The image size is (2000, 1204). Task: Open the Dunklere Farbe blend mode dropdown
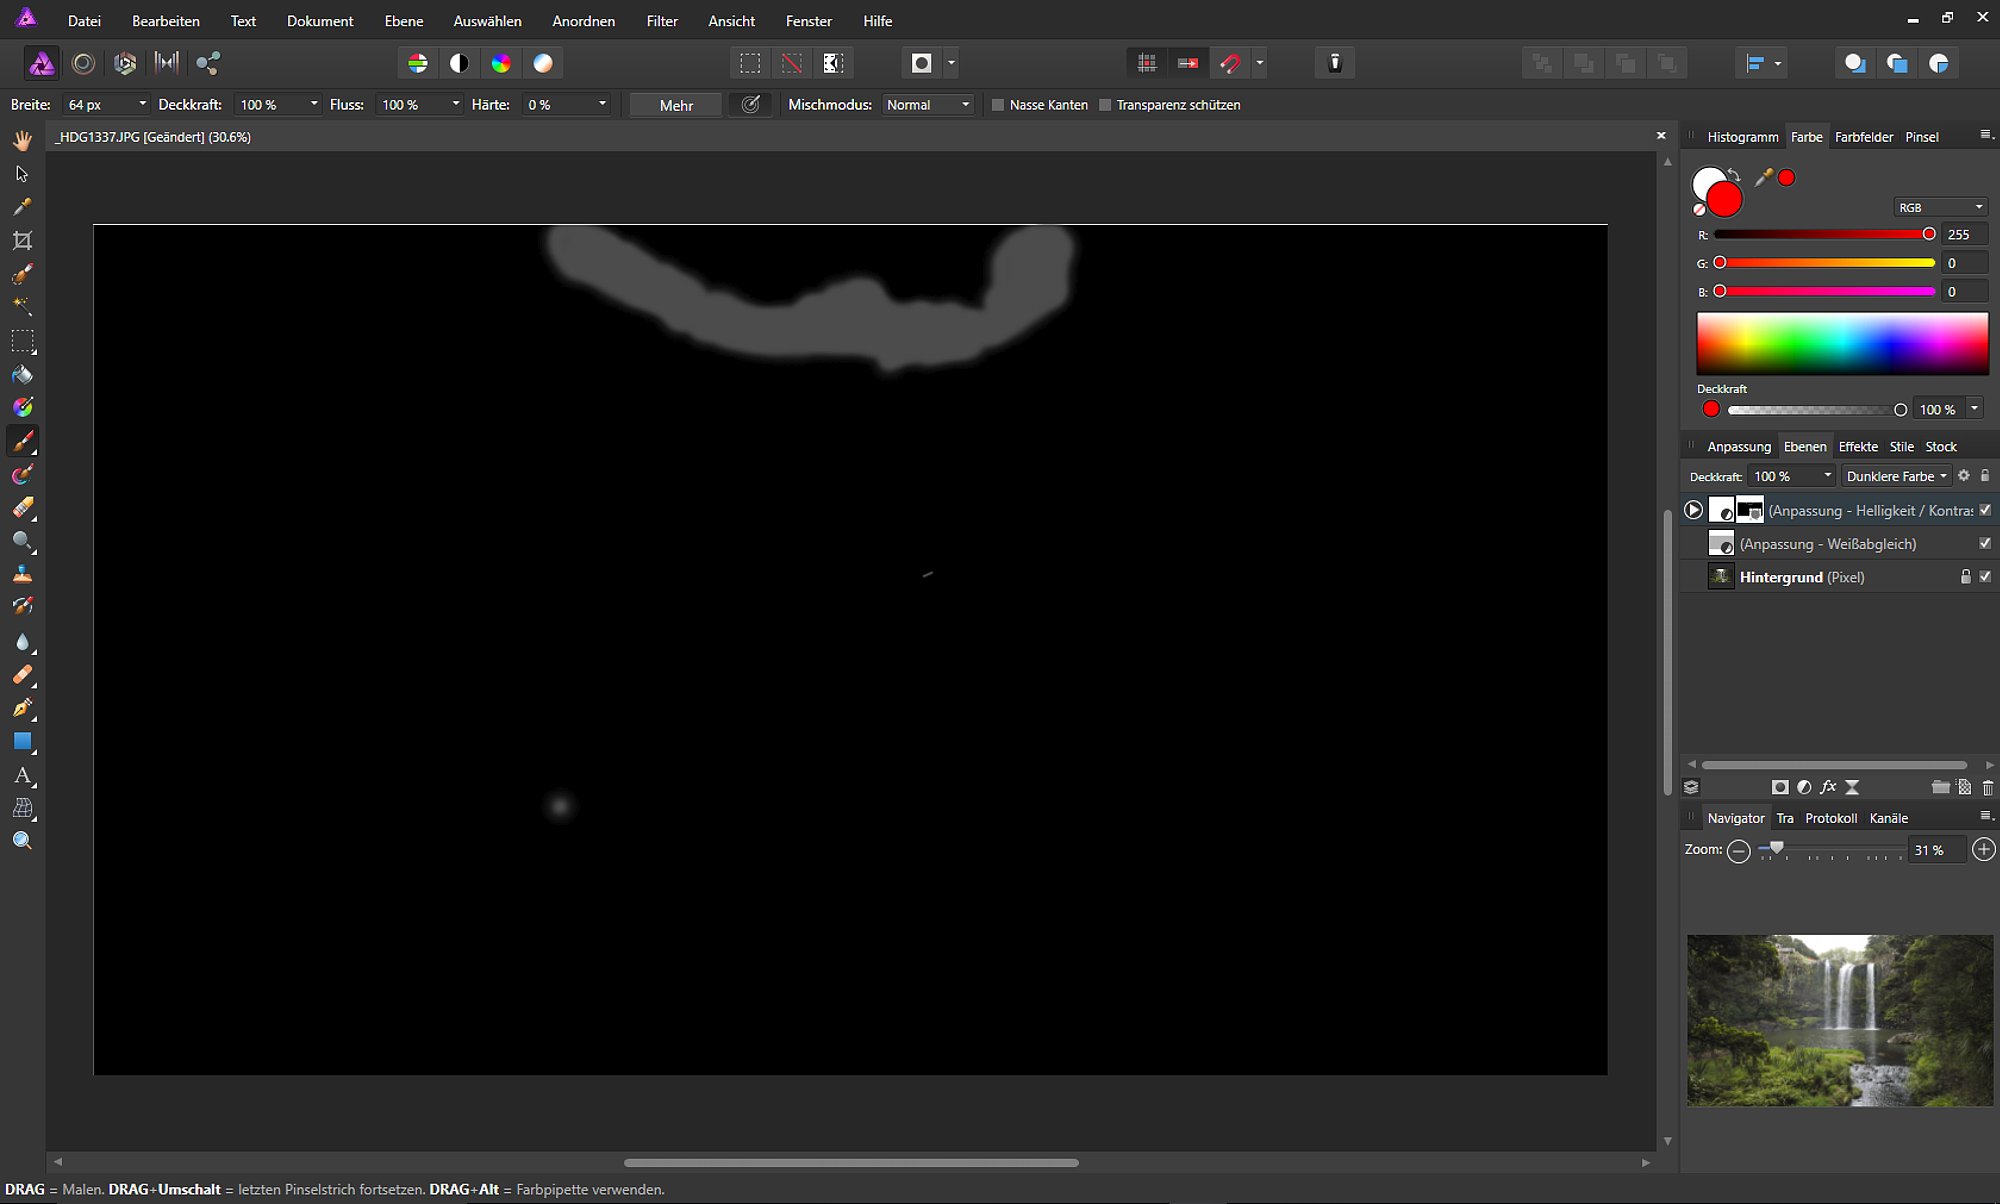tap(1897, 476)
